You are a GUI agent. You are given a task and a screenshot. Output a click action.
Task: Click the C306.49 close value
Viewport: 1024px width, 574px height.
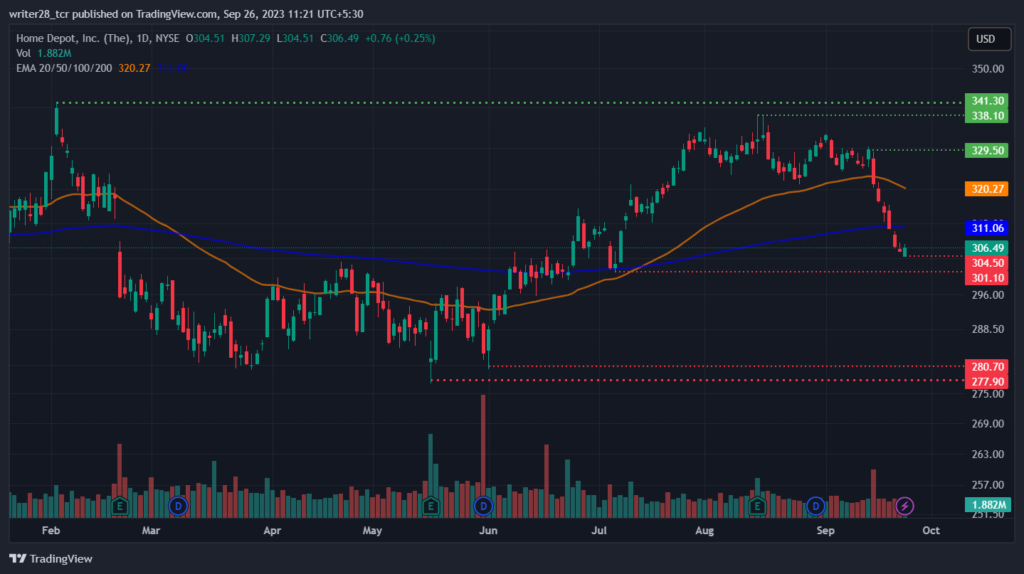[x=340, y=39]
